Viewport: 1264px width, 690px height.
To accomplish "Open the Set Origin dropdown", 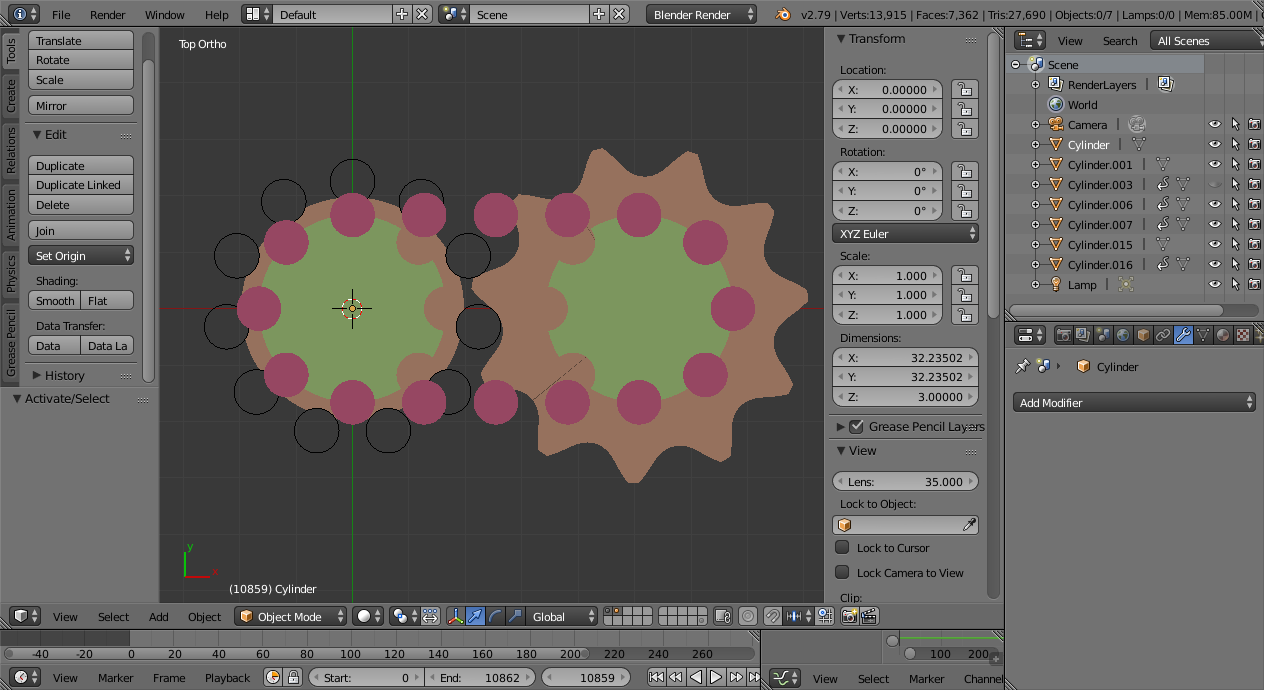I will click(x=81, y=256).
